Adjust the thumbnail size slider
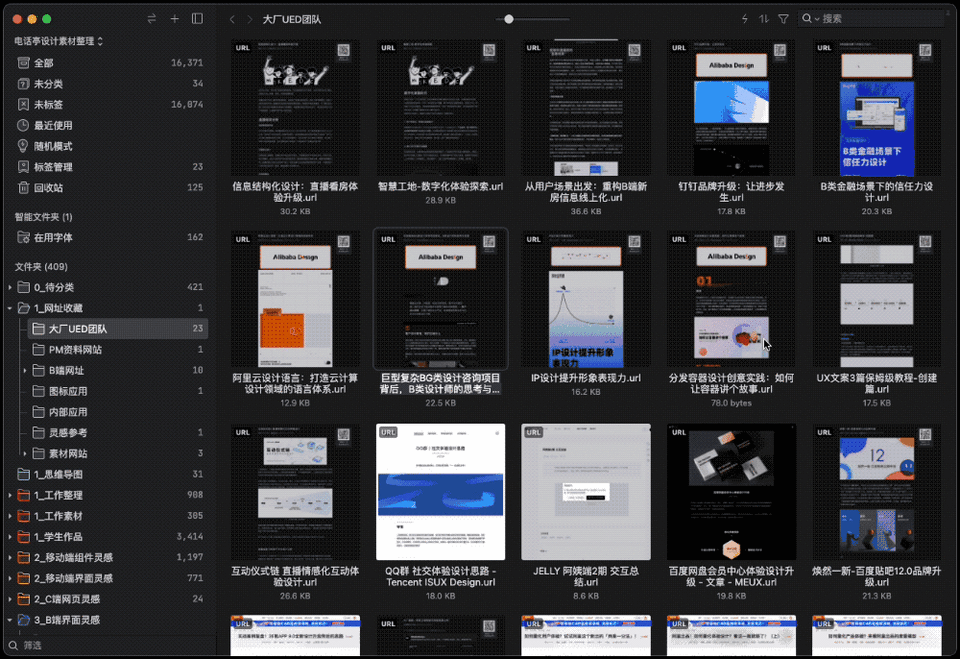 pyautogui.click(x=509, y=19)
